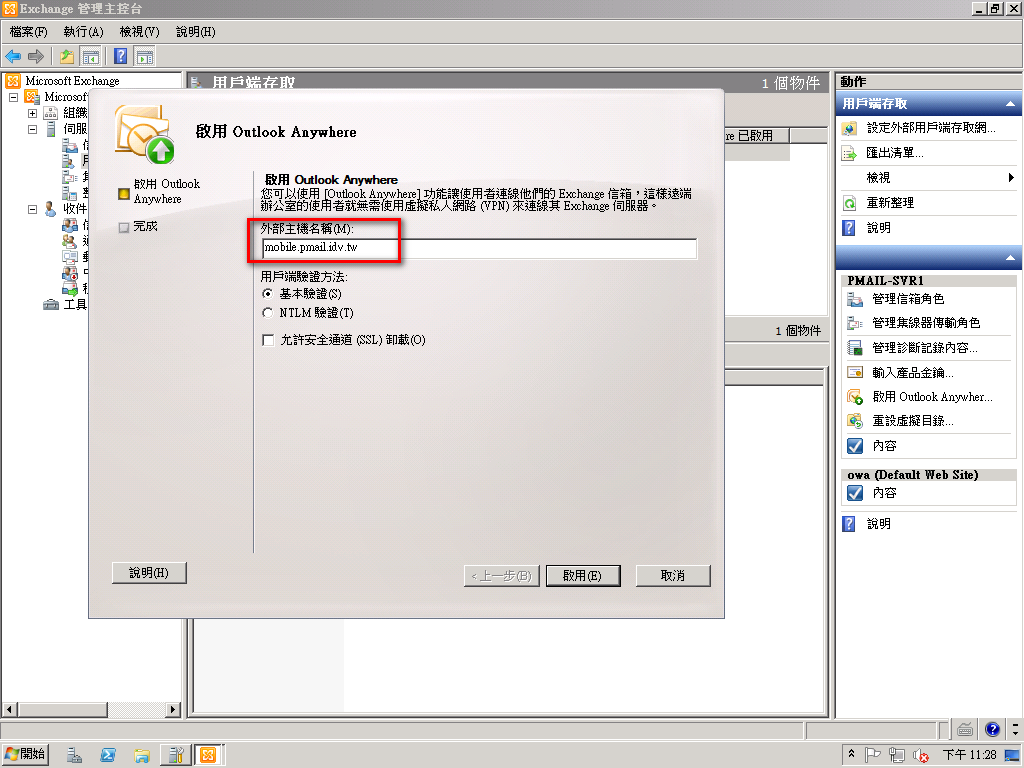
Task: Click the Action Center flag tray icon
Action: point(873,756)
